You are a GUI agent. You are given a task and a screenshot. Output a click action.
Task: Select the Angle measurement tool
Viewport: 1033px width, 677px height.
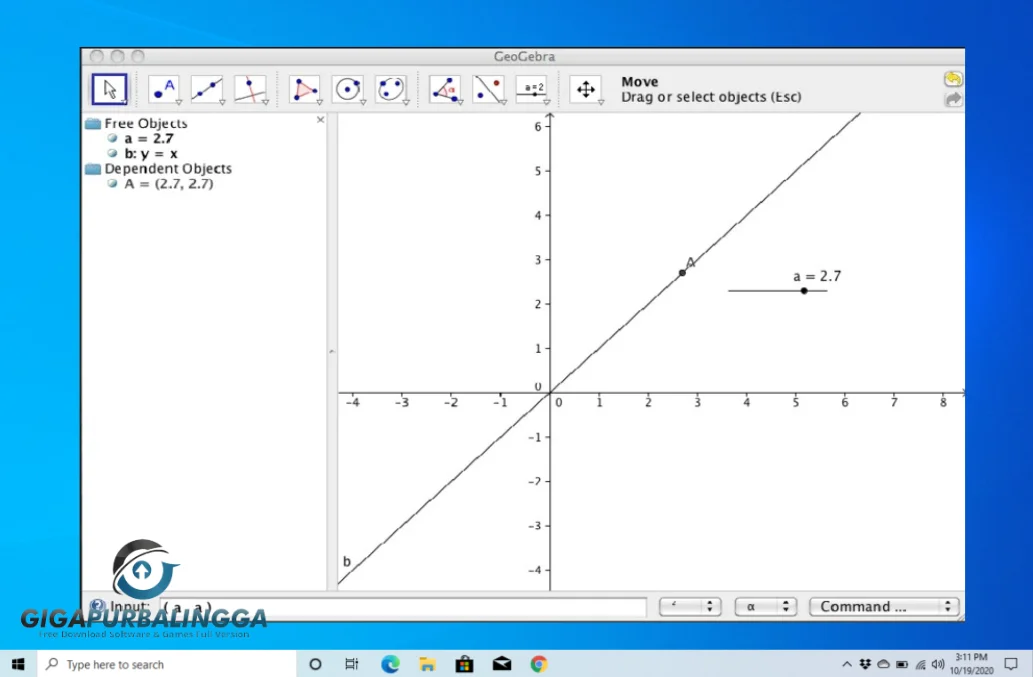coord(444,89)
